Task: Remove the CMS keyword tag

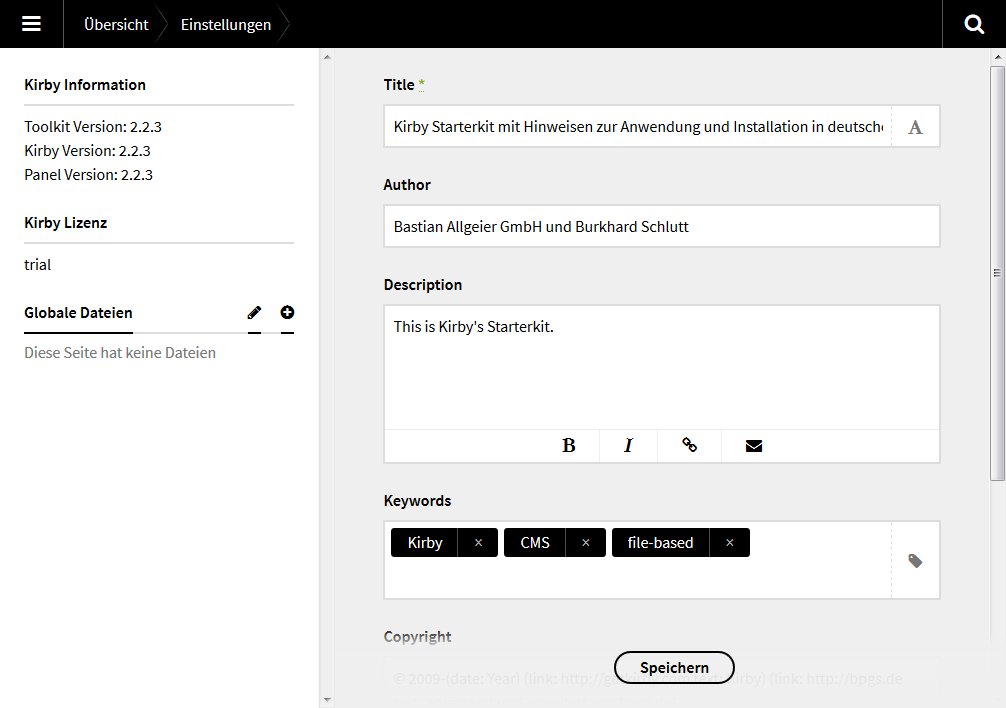Action: pyautogui.click(x=585, y=543)
